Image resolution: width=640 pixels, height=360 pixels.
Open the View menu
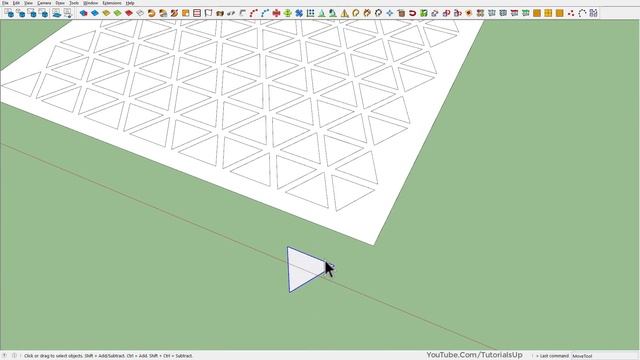pyautogui.click(x=28, y=3)
